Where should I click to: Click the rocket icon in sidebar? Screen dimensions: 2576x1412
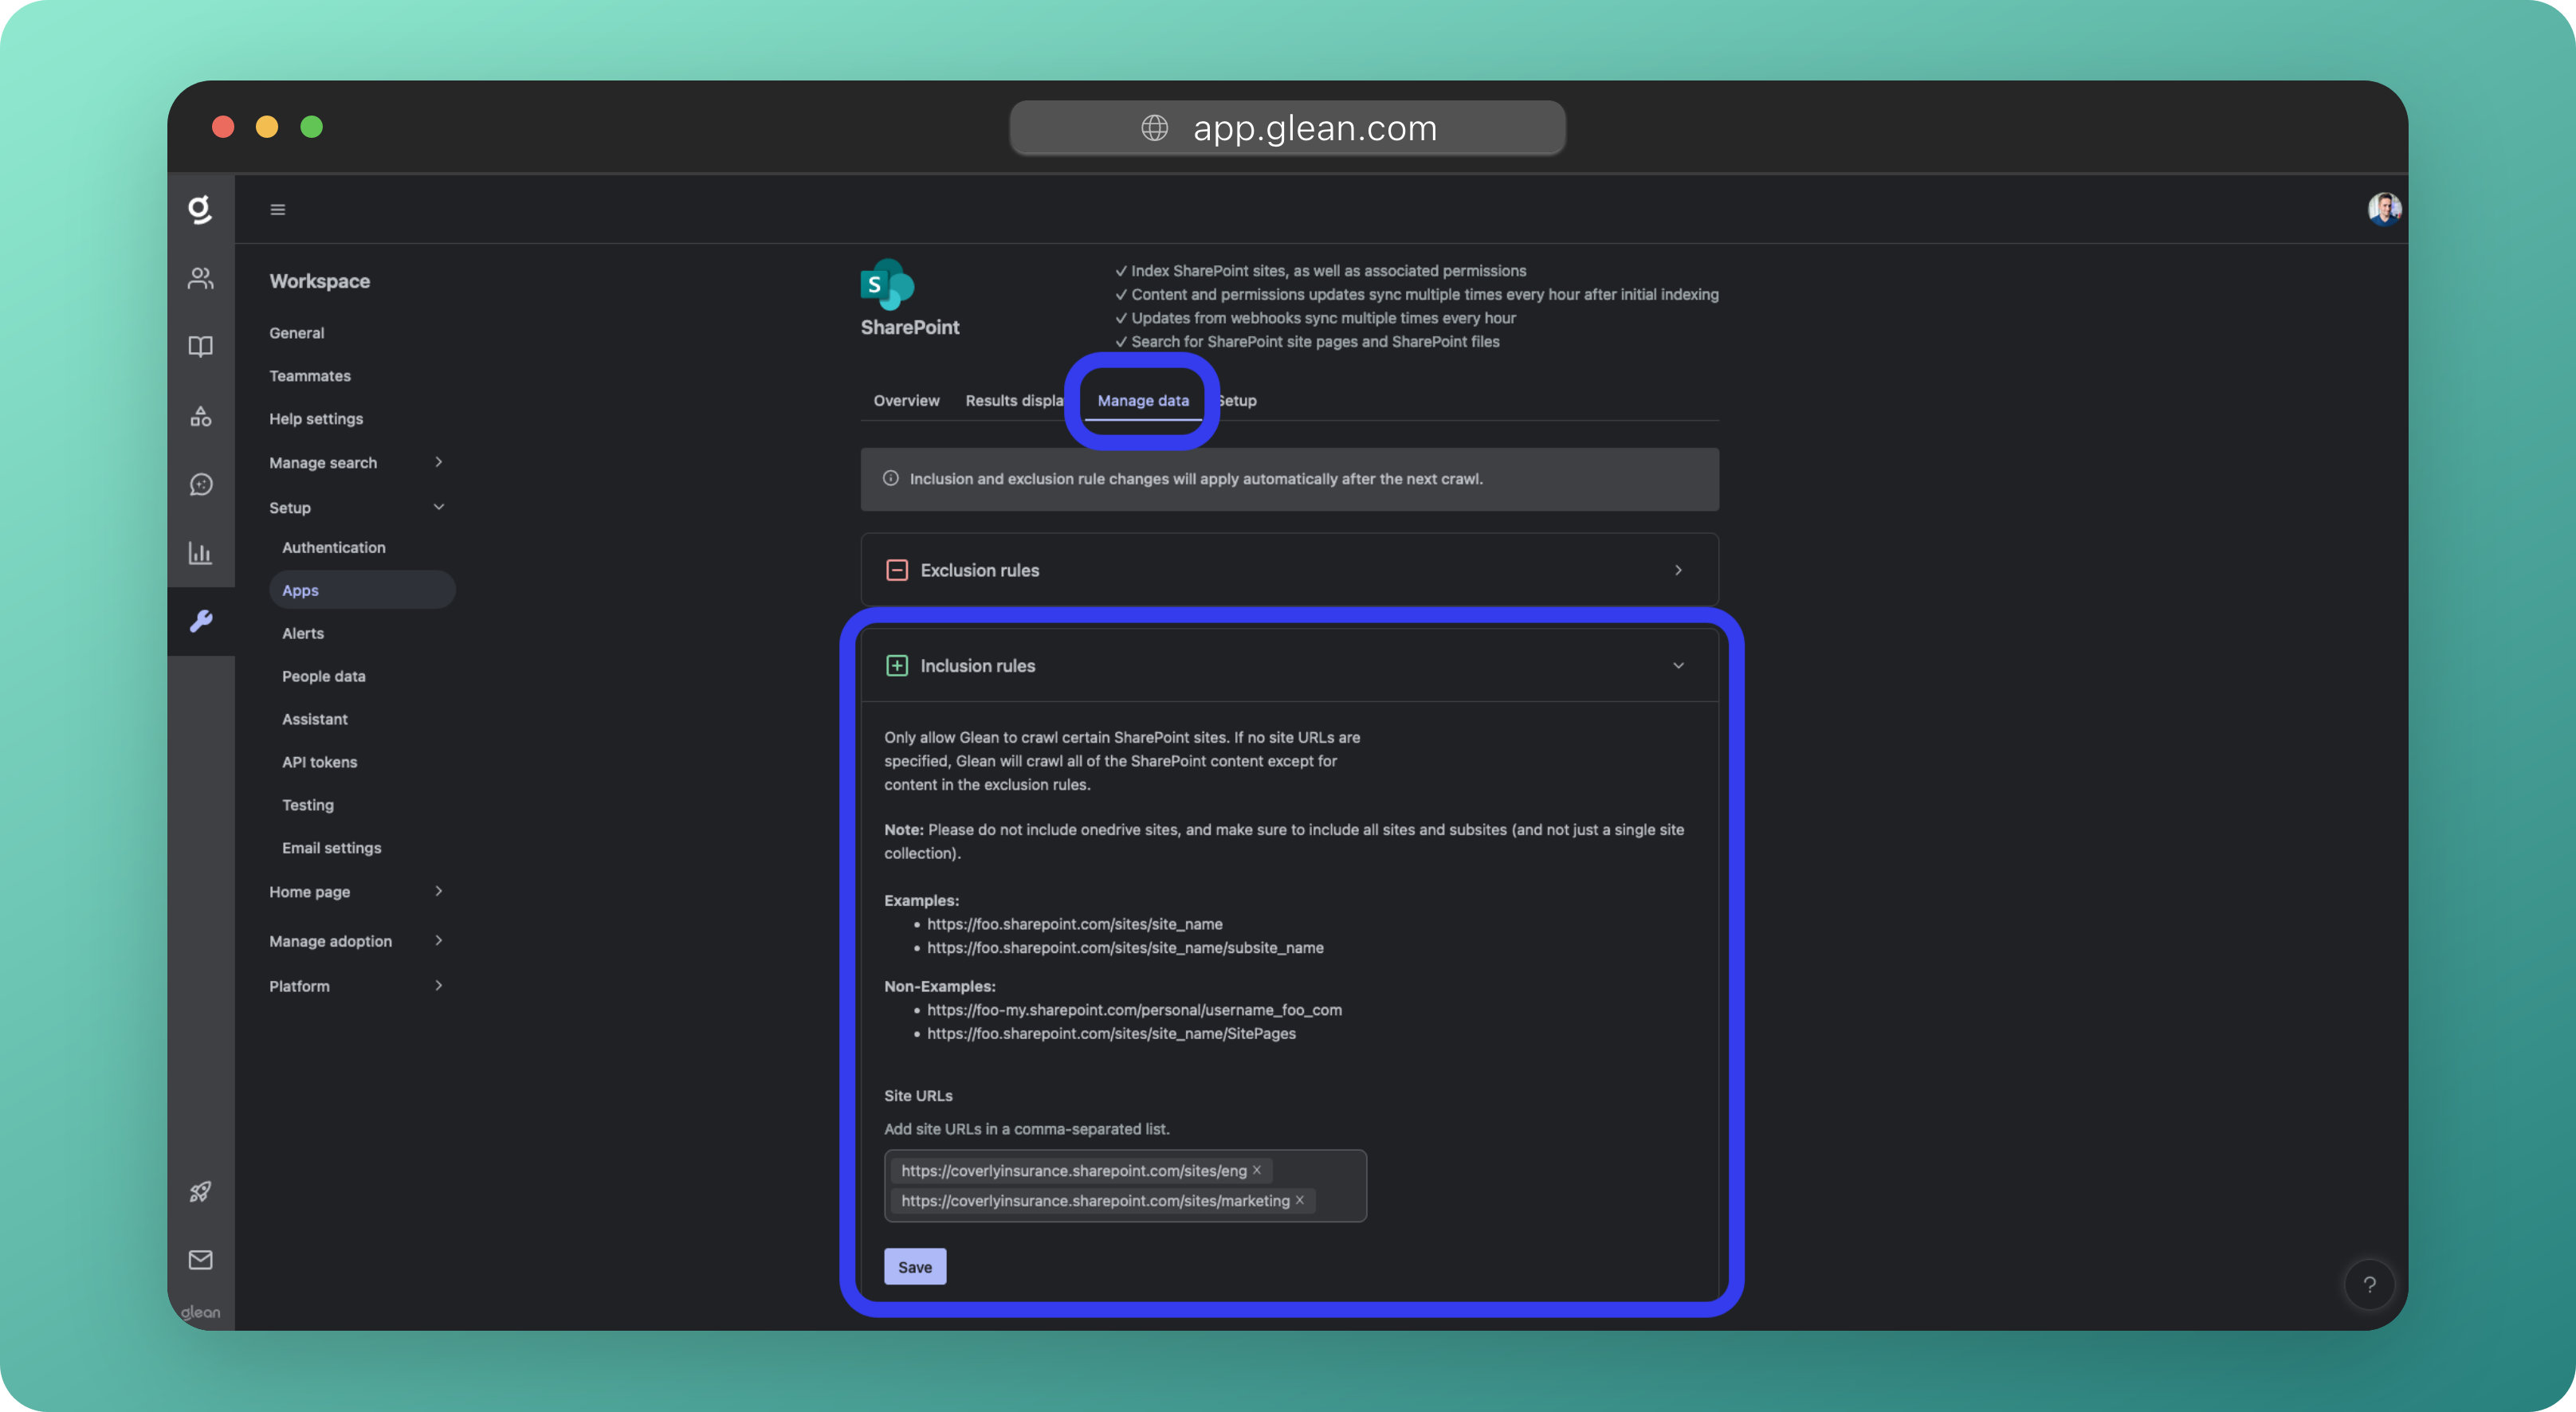[x=200, y=1191]
